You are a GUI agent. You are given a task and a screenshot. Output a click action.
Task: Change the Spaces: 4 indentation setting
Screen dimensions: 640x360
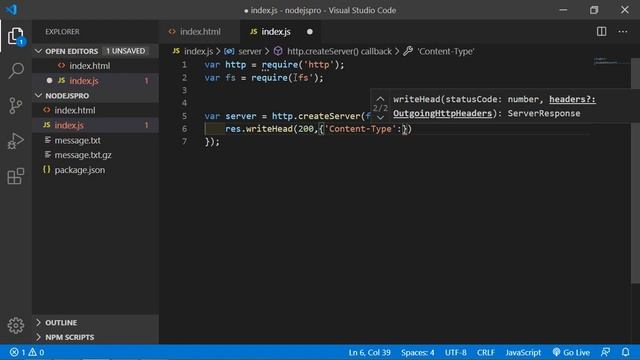(x=418, y=352)
